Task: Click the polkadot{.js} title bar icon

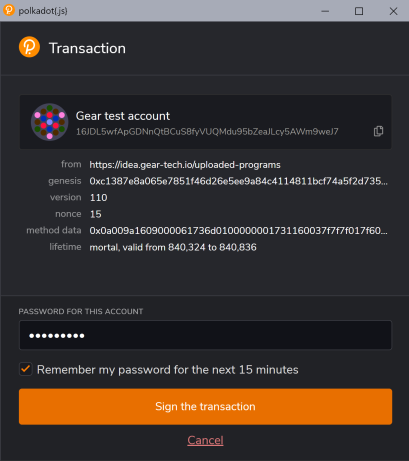Action: pyautogui.click(x=9, y=10)
